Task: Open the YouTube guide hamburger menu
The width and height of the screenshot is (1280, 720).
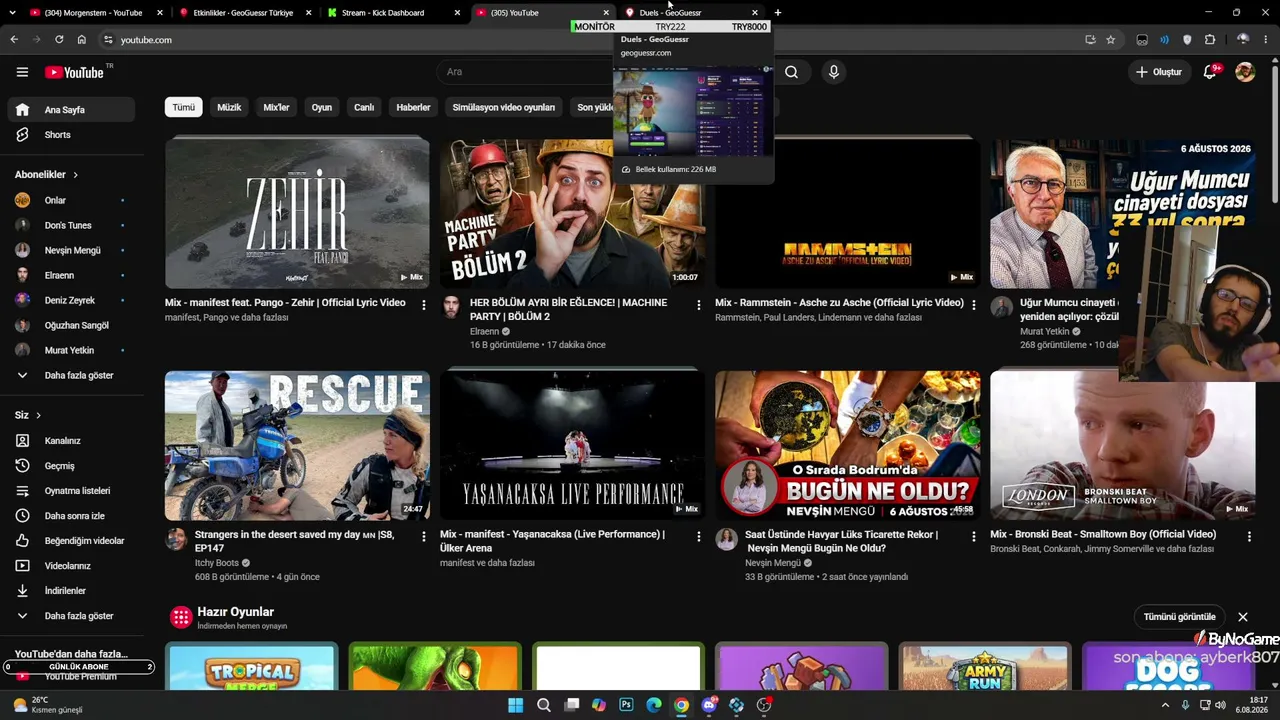Action: tap(22, 72)
